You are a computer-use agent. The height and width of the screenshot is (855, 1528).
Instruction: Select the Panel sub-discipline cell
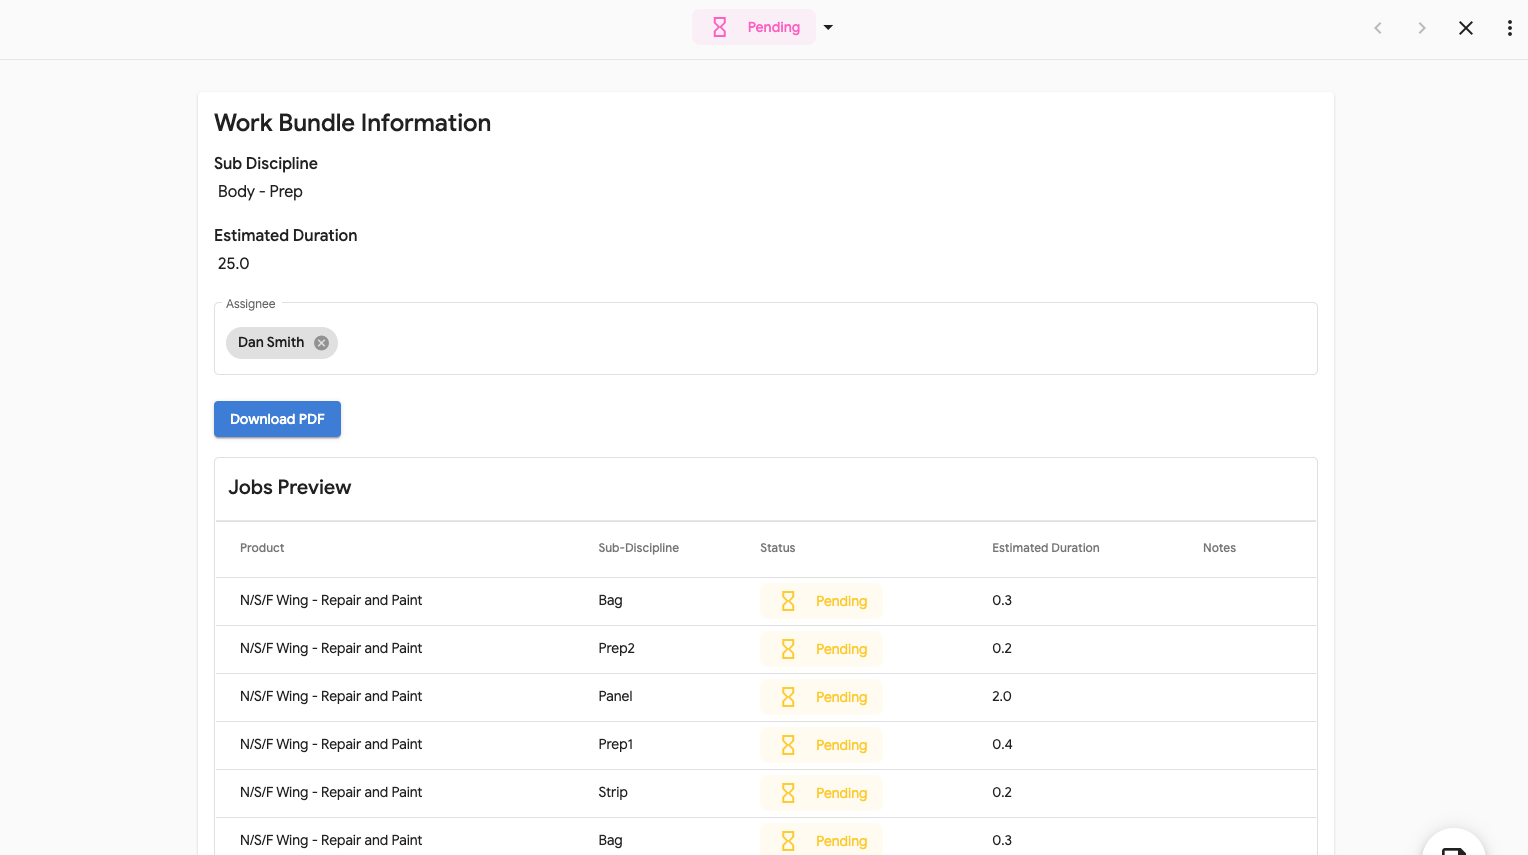pyautogui.click(x=615, y=696)
